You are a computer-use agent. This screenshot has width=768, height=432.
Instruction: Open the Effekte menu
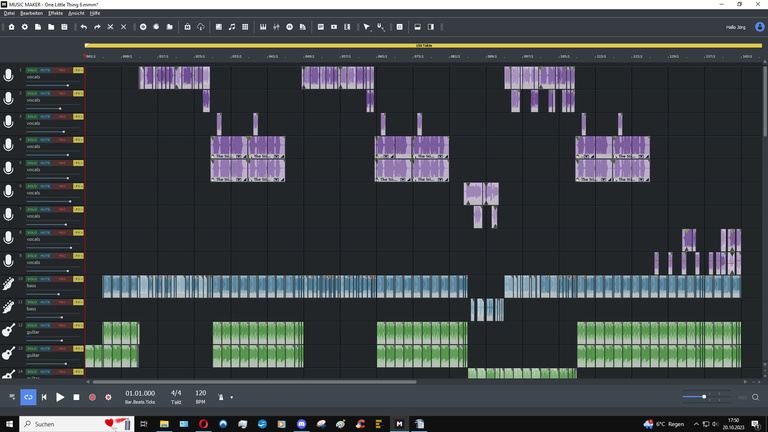coord(56,13)
